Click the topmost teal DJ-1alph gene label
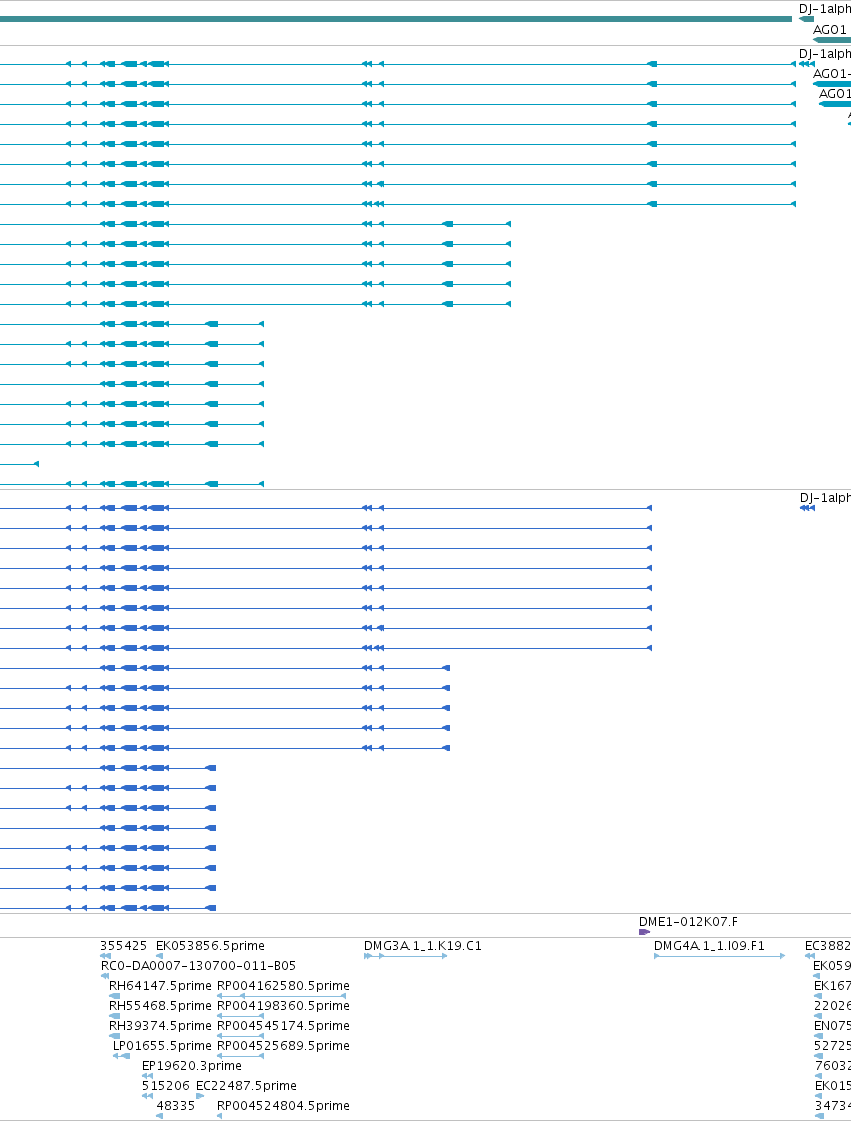Screen dimensions: 851x1121 coord(825,9)
